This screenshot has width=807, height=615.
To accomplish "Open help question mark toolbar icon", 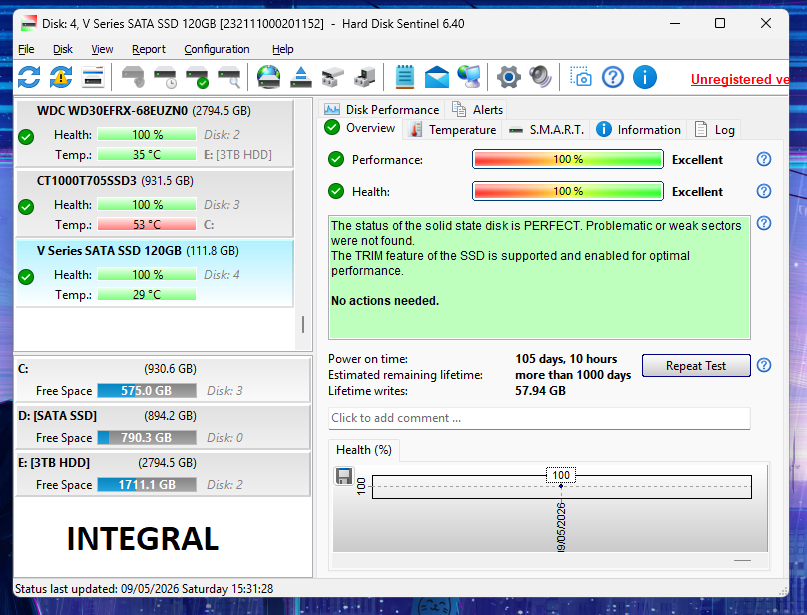I will (612, 77).
